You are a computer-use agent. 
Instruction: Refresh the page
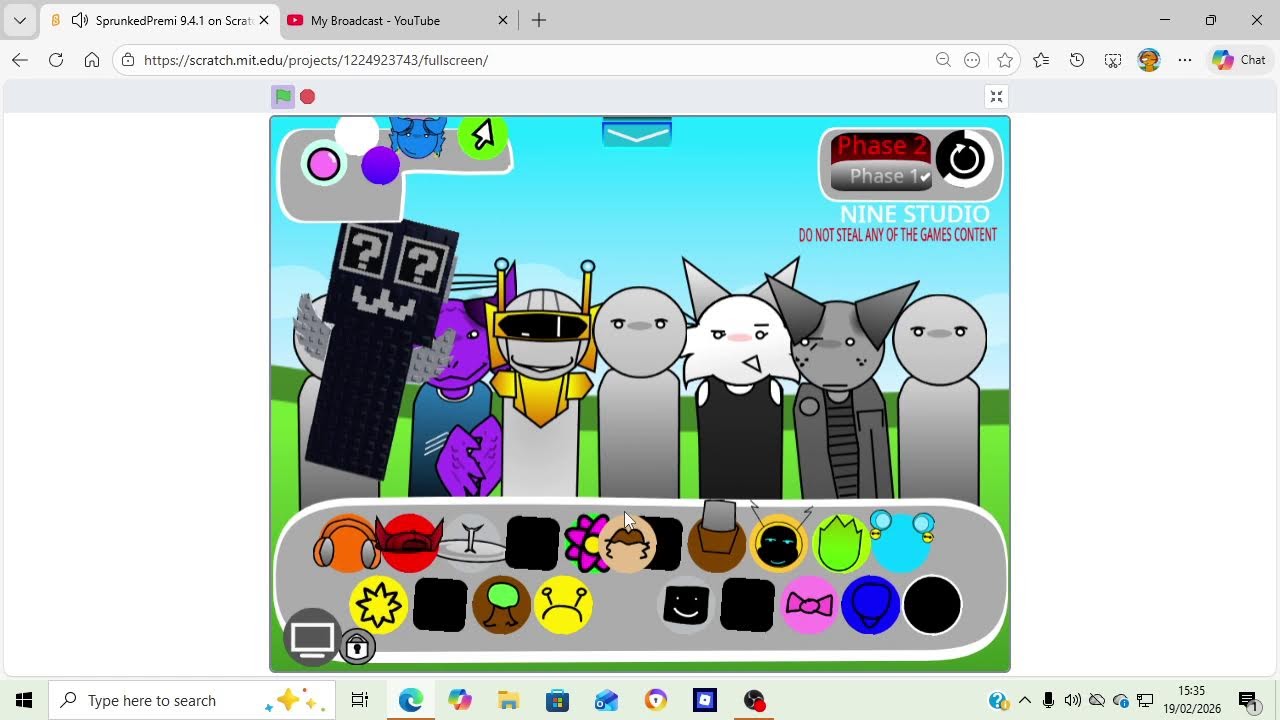click(56, 60)
